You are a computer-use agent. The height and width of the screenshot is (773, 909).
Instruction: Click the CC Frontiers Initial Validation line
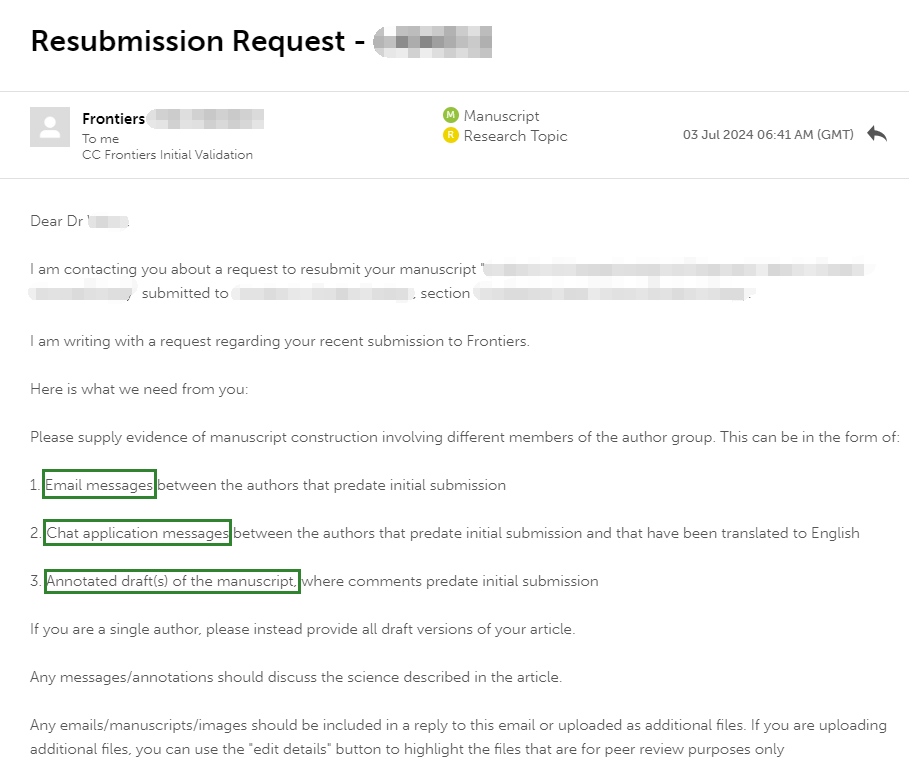click(168, 155)
